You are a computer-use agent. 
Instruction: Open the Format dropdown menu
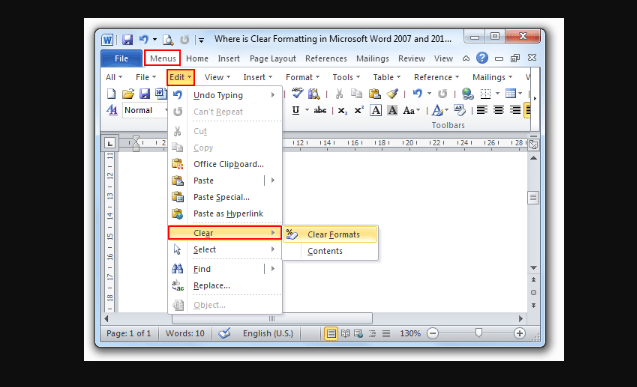click(302, 77)
